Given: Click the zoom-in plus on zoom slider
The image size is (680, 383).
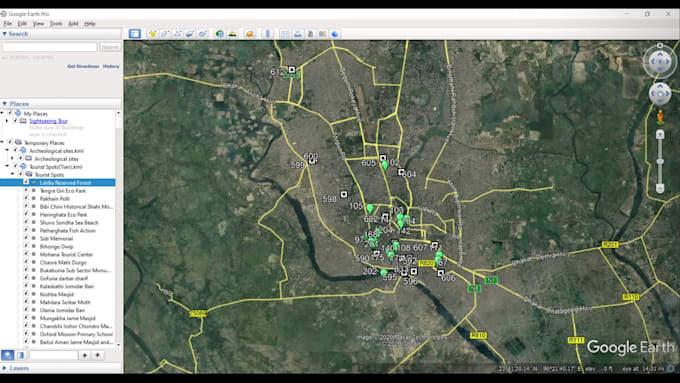Looking at the screenshot, I should (x=660, y=134).
